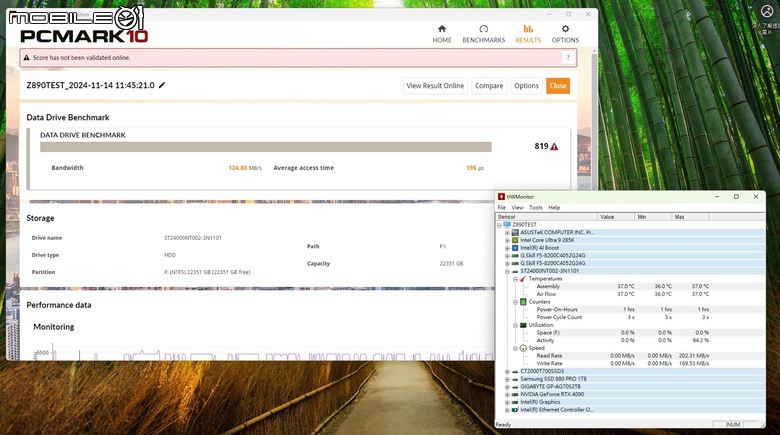Click the Sensor column header
Viewport: 780px width, 435px height.
pos(547,217)
